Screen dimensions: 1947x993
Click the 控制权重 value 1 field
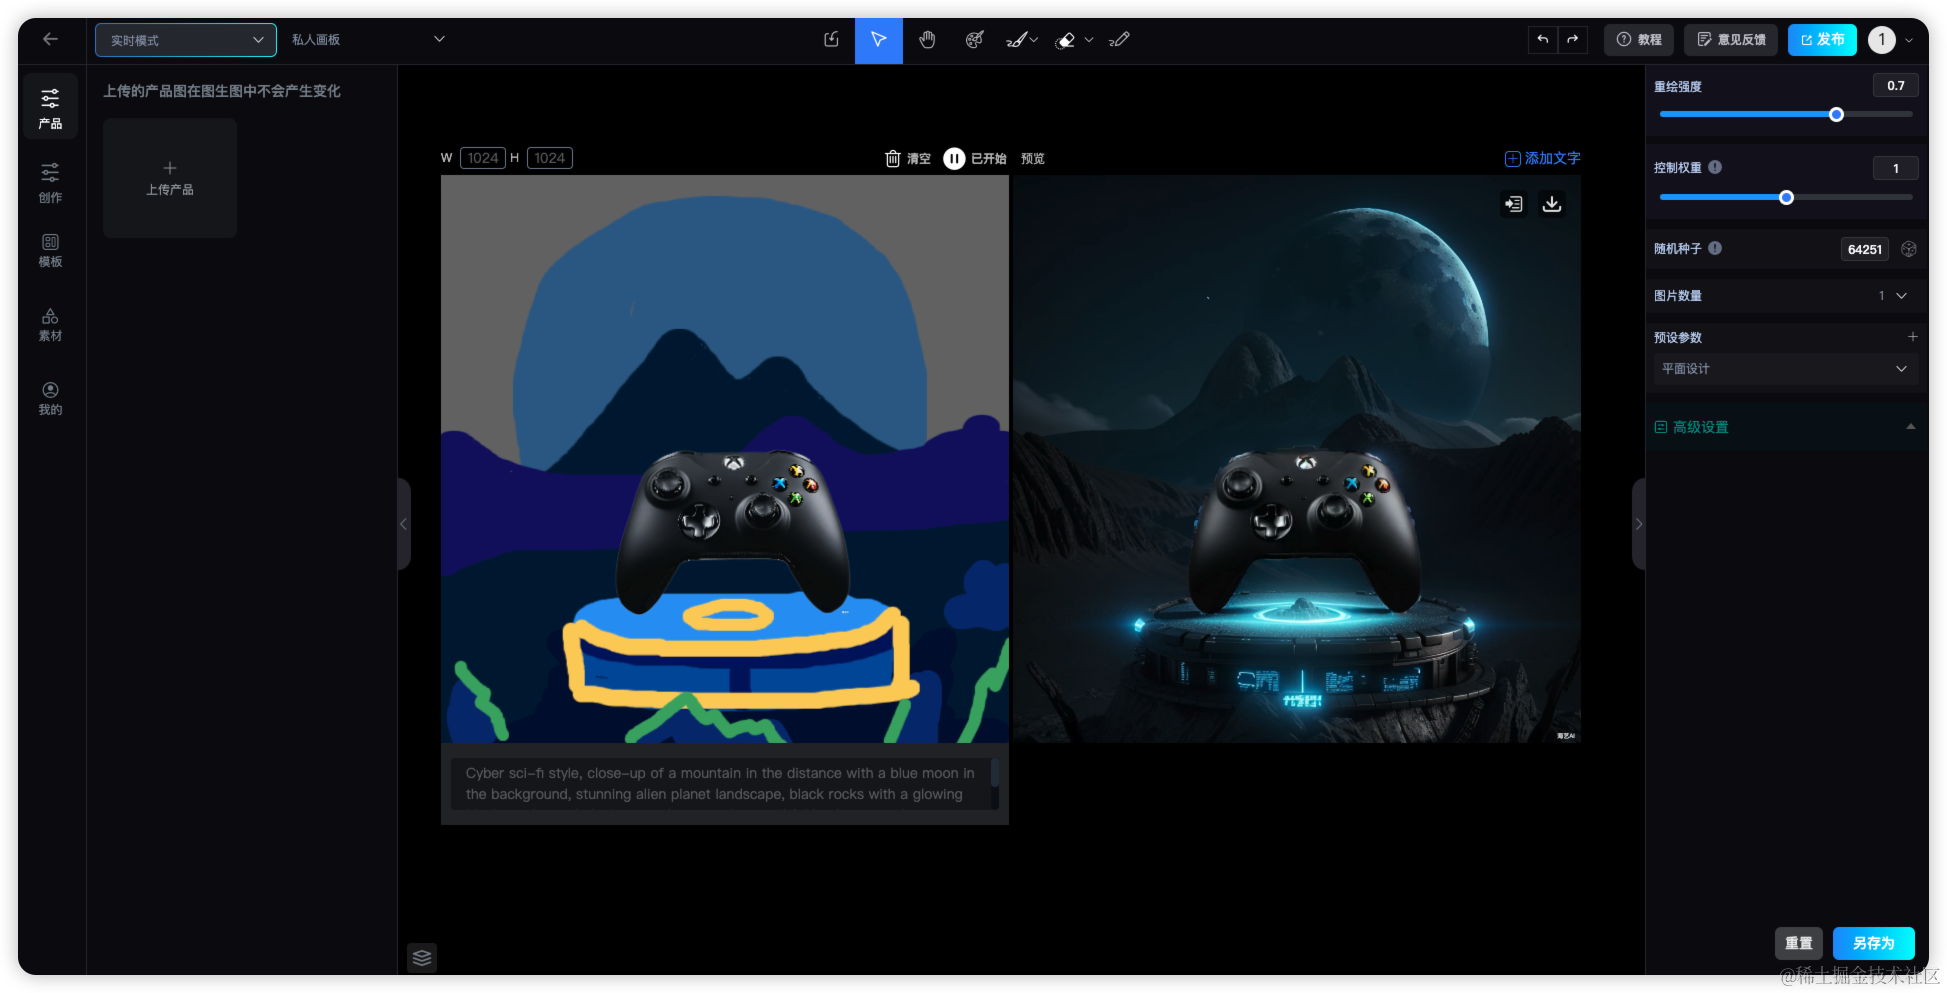[1895, 168]
